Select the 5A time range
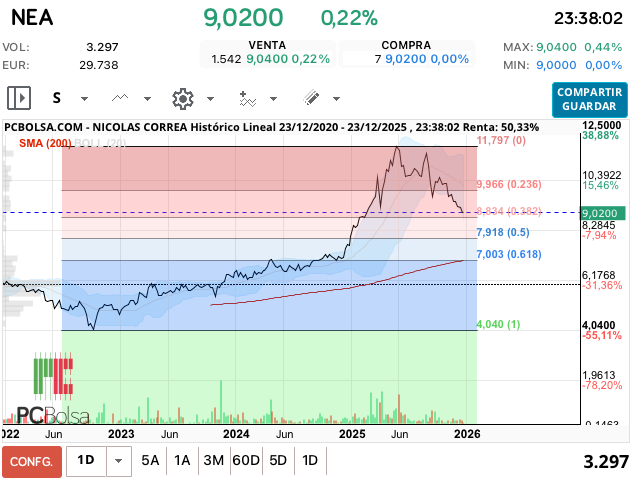 150,461
